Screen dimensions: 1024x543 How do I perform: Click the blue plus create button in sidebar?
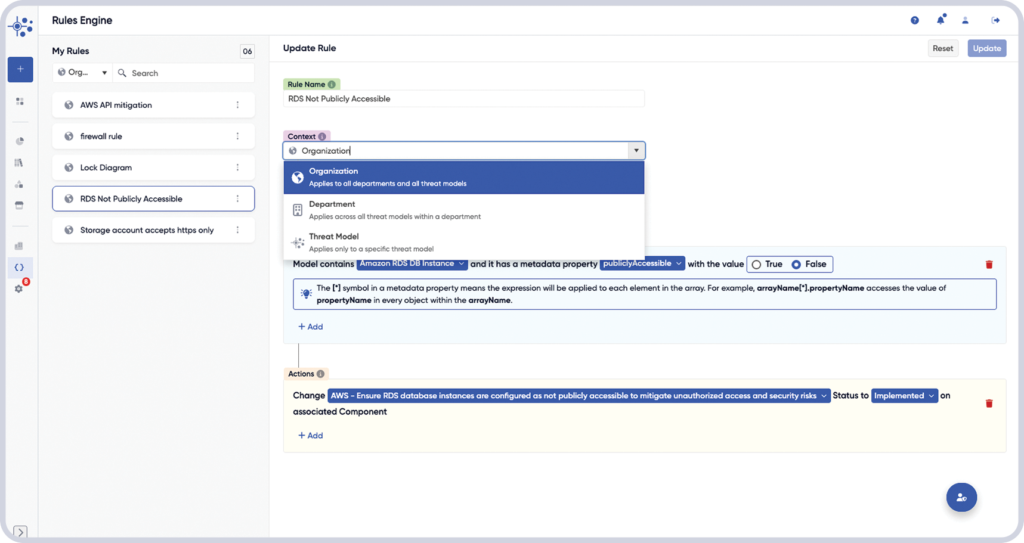pyautogui.click(x=20, y=69)
